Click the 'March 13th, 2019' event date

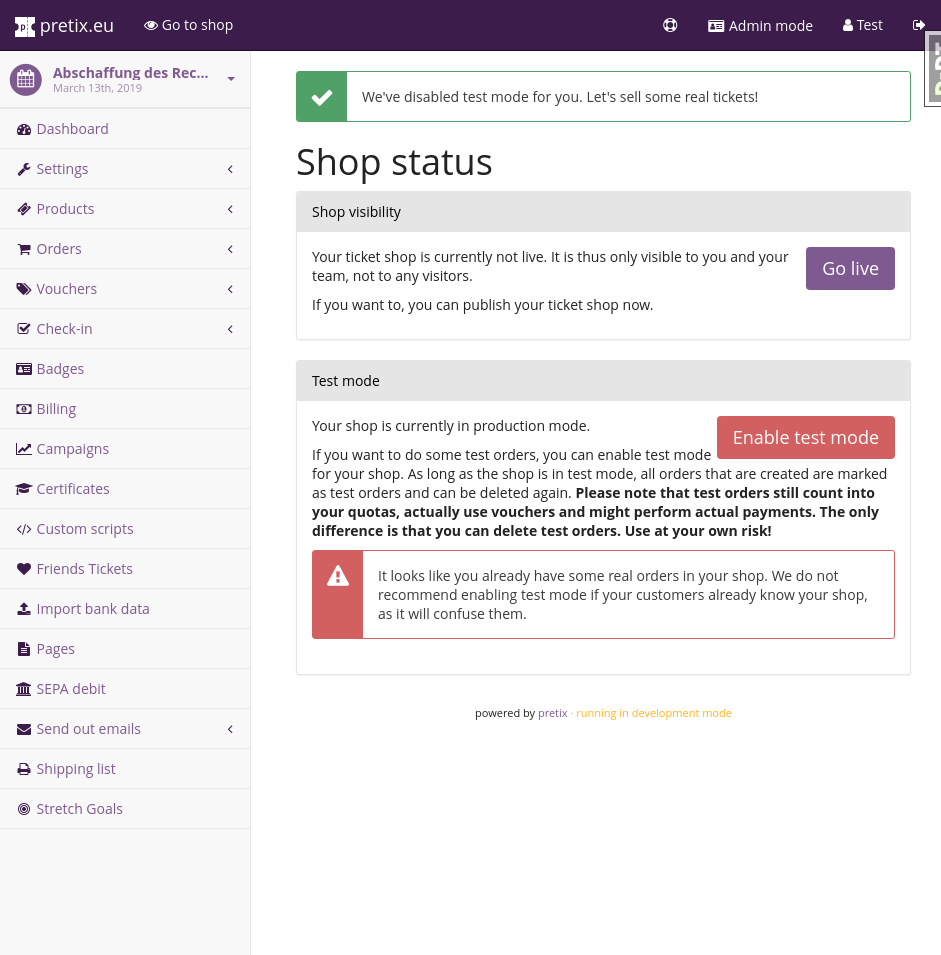(x=97, y=88)
